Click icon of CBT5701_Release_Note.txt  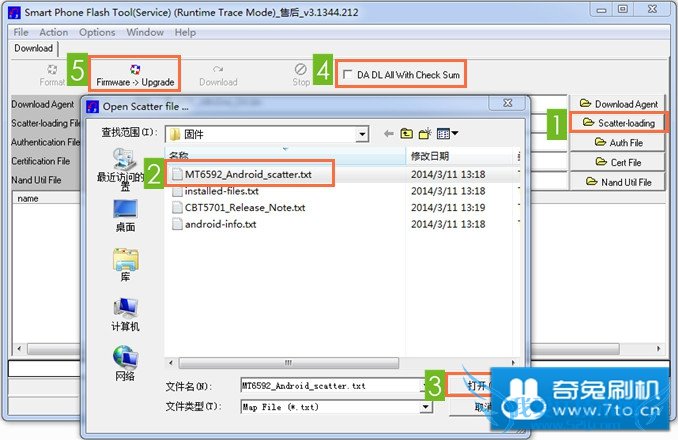click(x=177, y=207)
